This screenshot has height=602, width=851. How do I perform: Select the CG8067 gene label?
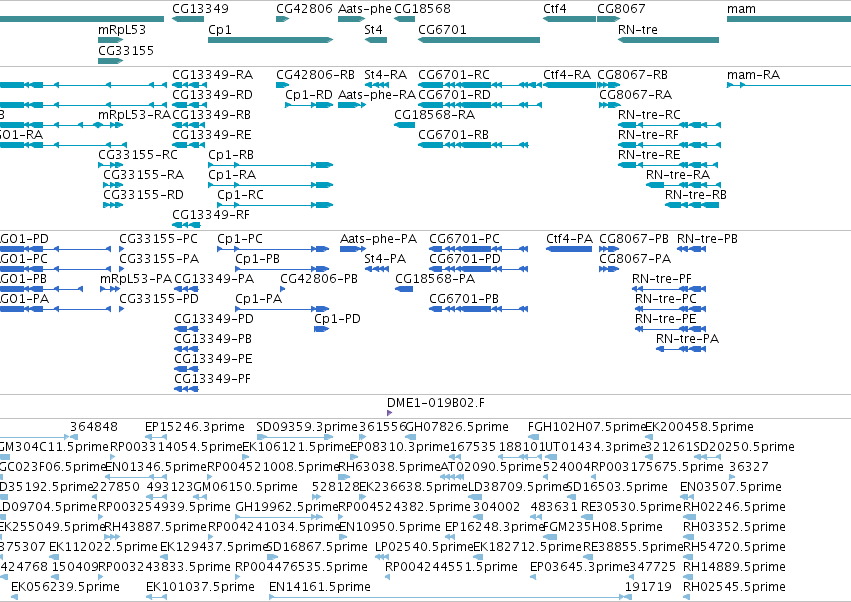621,9
